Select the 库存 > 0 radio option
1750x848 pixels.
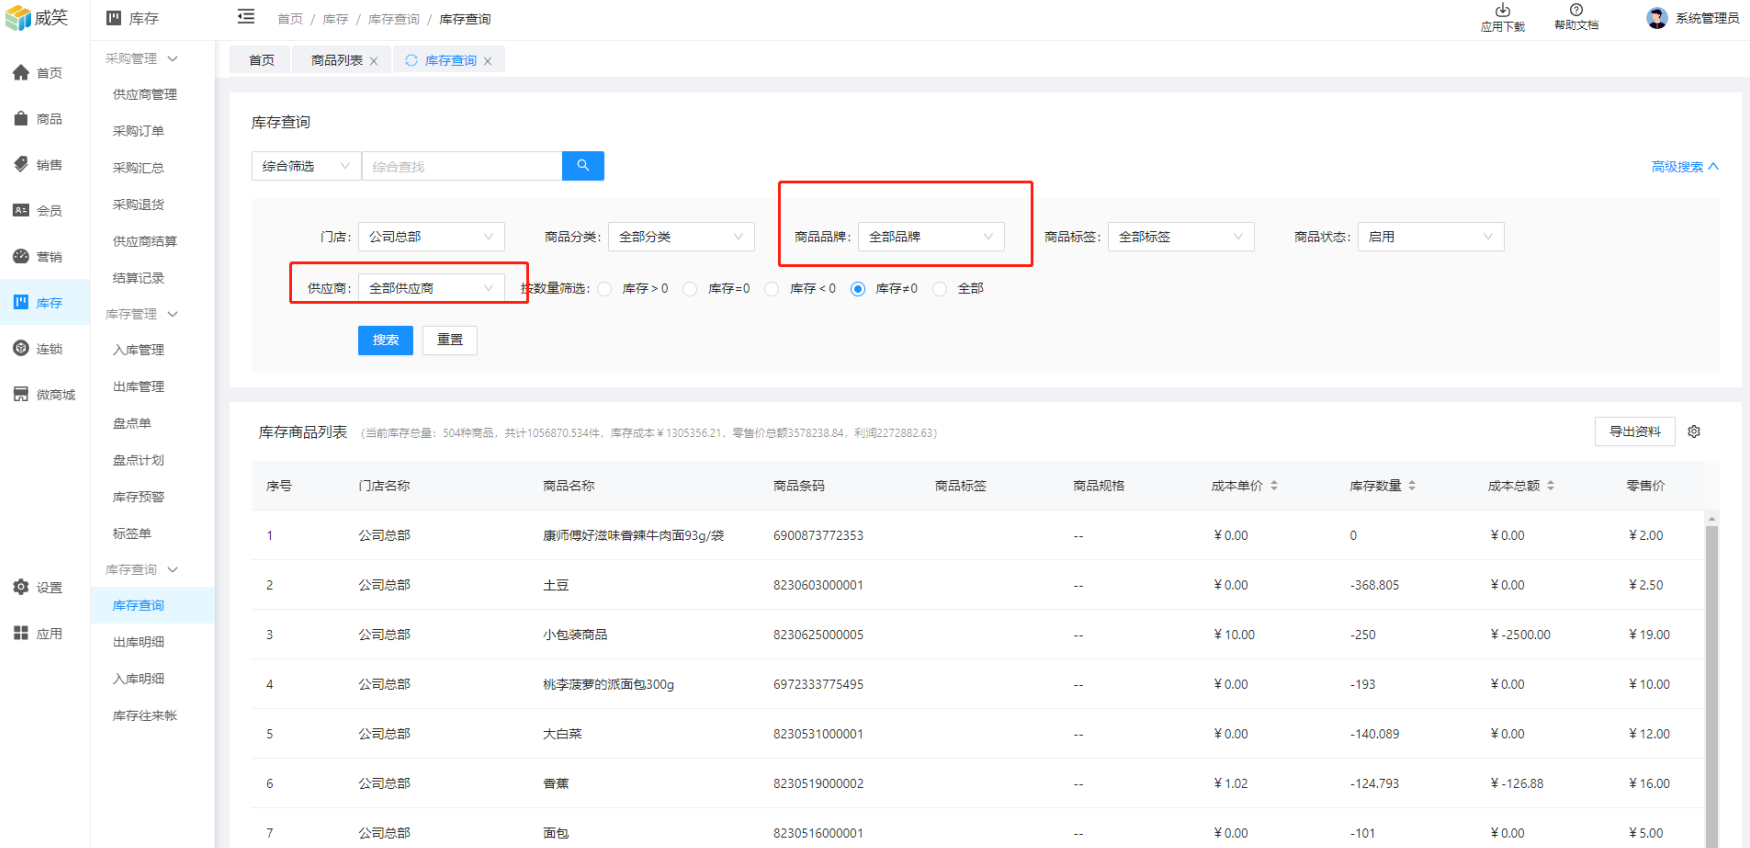click(x=605, y=289)
